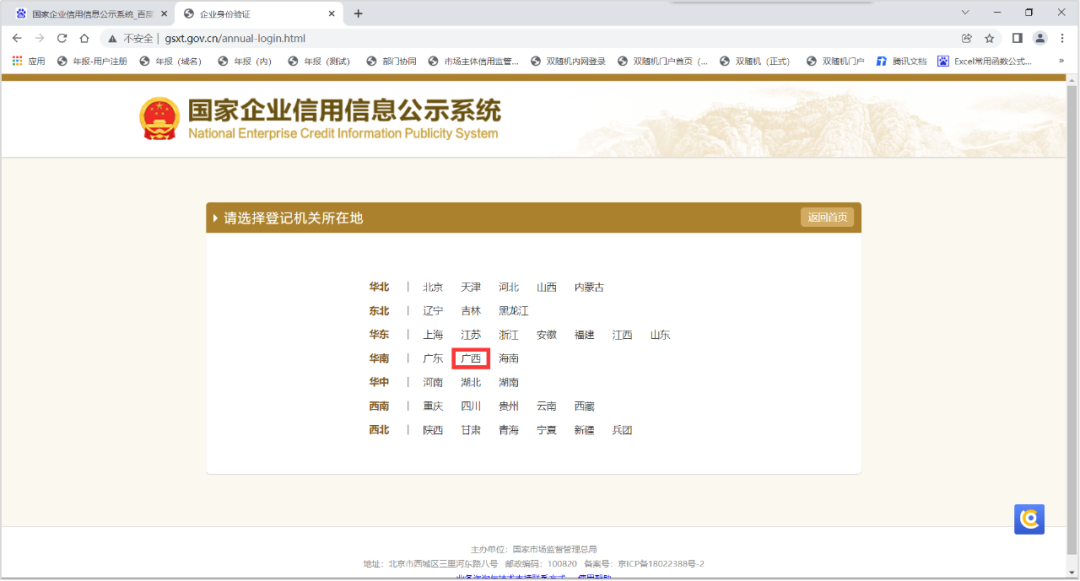Select 黑龙江 province
The width and height of the screenshot is (1080, 581).
(513, 311)
